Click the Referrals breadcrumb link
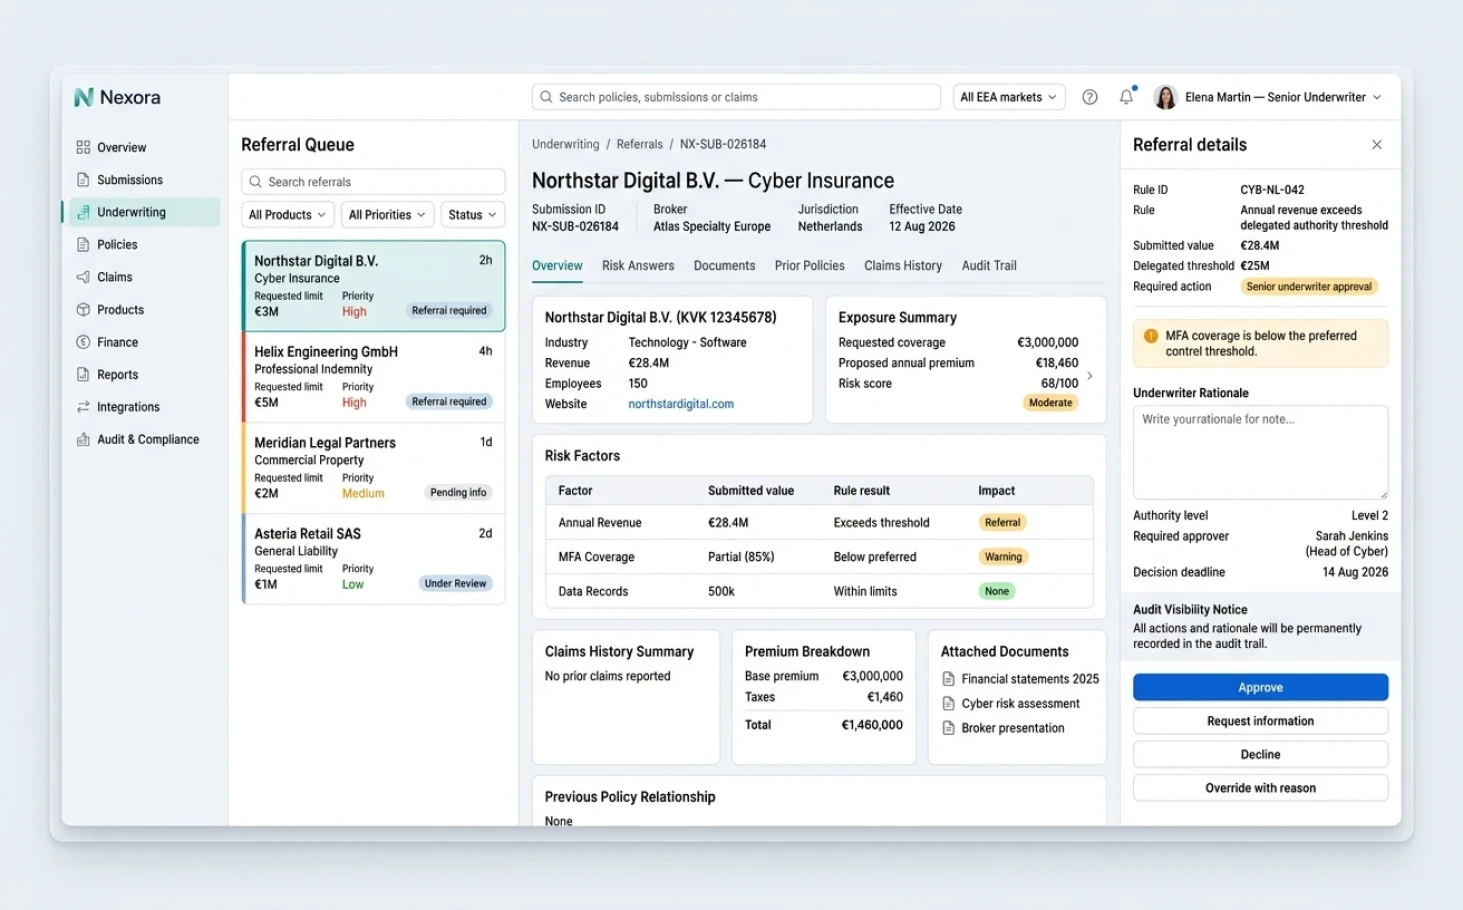 [x=640, y=144]
